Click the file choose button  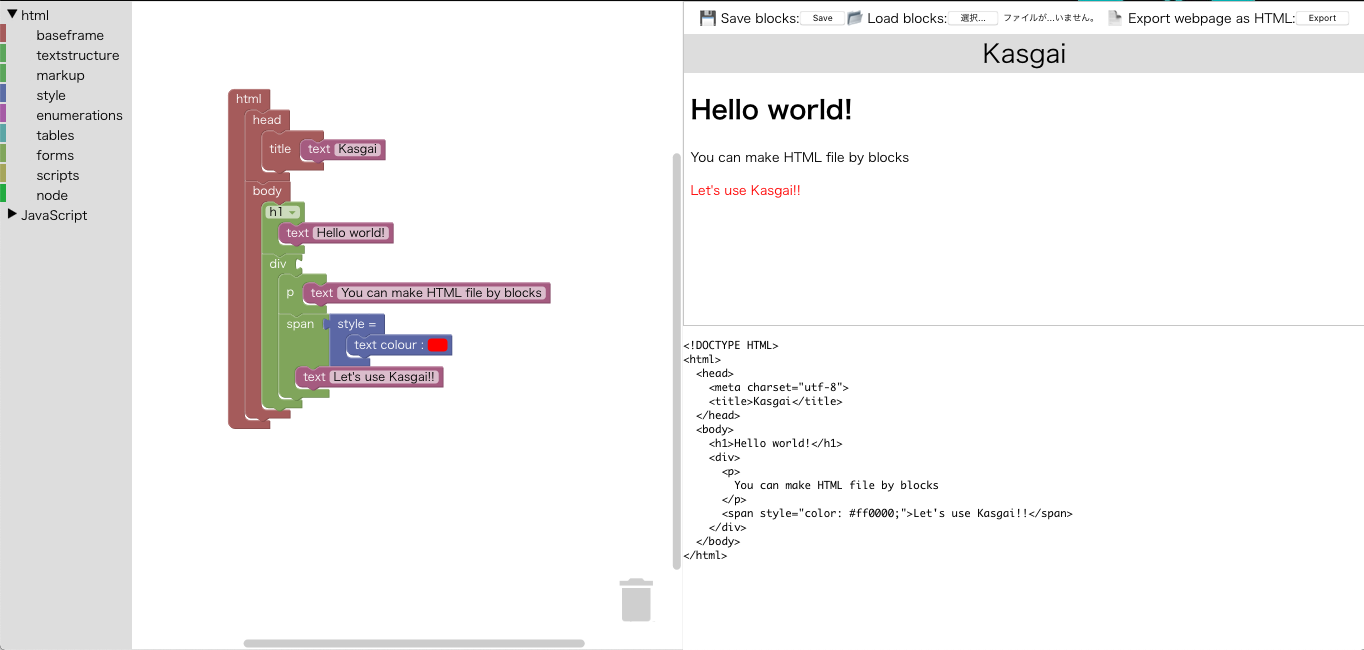(973, 18)
